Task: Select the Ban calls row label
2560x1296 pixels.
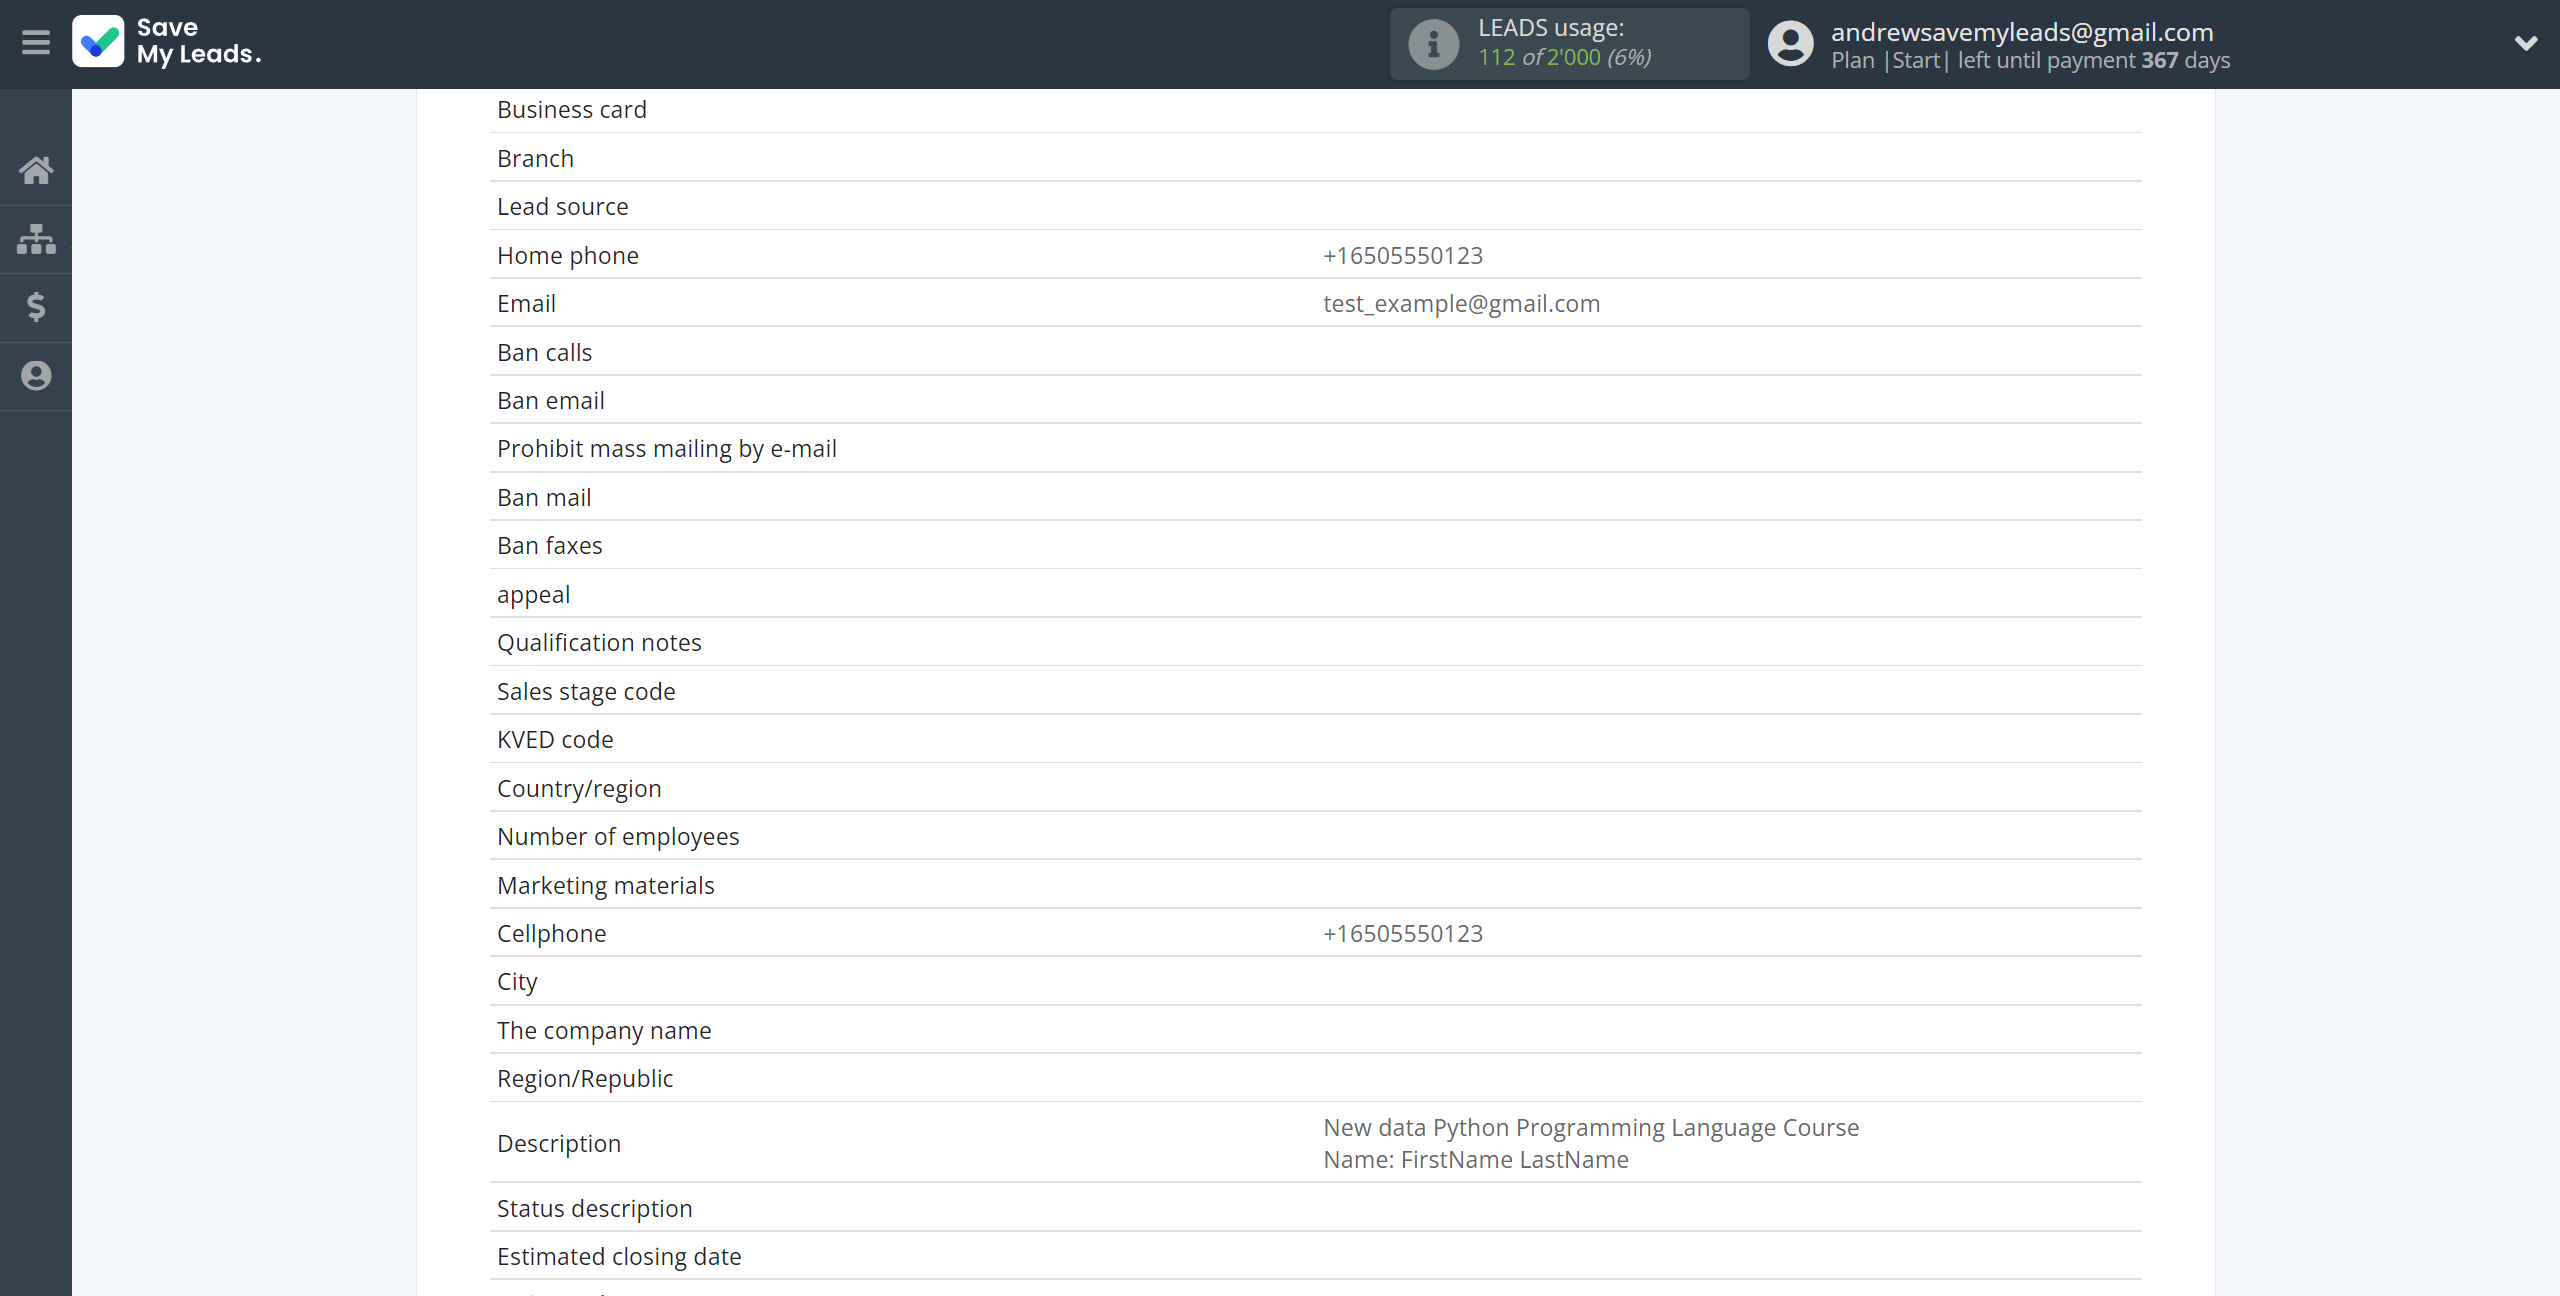Action: pyautogui.click(x=544, y=352)
